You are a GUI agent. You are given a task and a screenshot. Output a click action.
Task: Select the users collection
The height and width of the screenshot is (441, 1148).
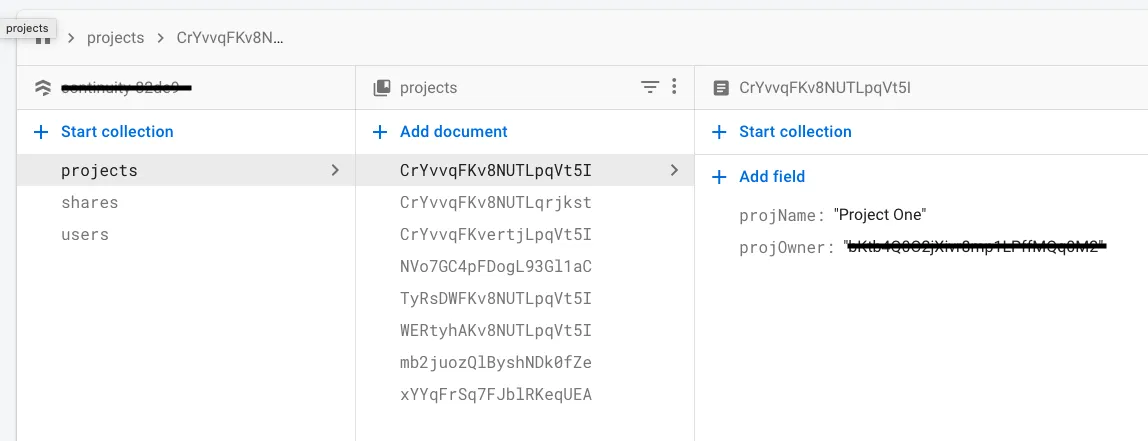point(85,235)
